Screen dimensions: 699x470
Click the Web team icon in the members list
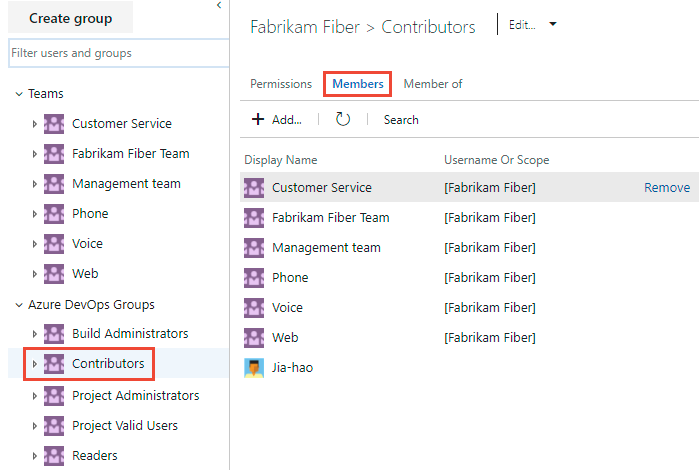pyautogui.click(x=254, y=337)
